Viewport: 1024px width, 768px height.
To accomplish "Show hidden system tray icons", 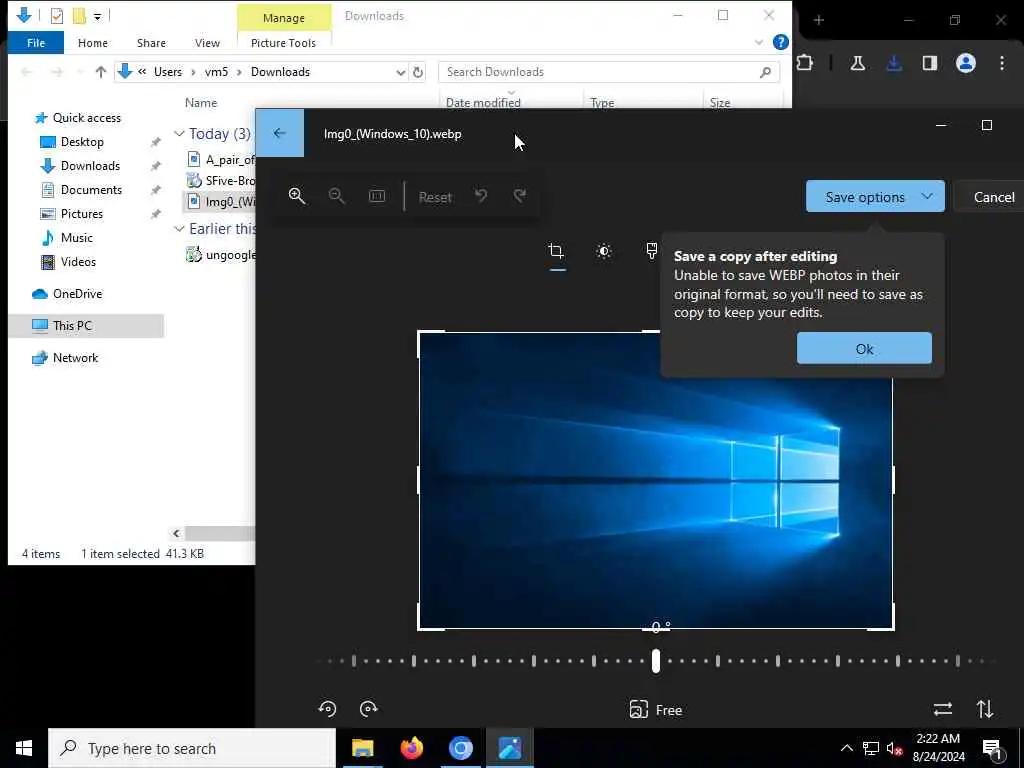I will pos(846,748).
